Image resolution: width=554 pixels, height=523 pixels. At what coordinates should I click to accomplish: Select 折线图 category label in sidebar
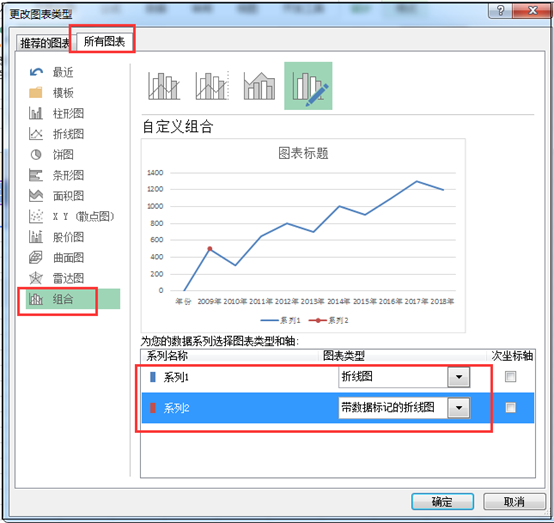[x=69, y=134]
